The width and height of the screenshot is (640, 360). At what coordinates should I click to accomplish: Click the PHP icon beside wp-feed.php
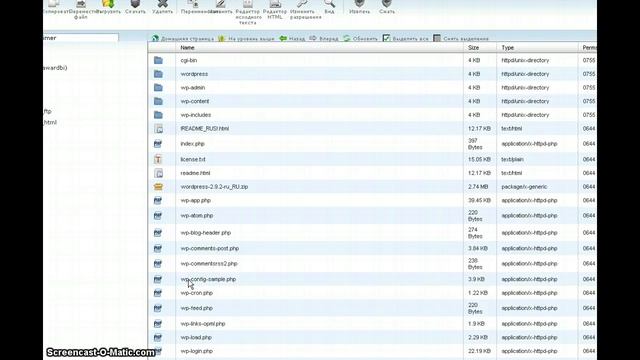point(158,308)
